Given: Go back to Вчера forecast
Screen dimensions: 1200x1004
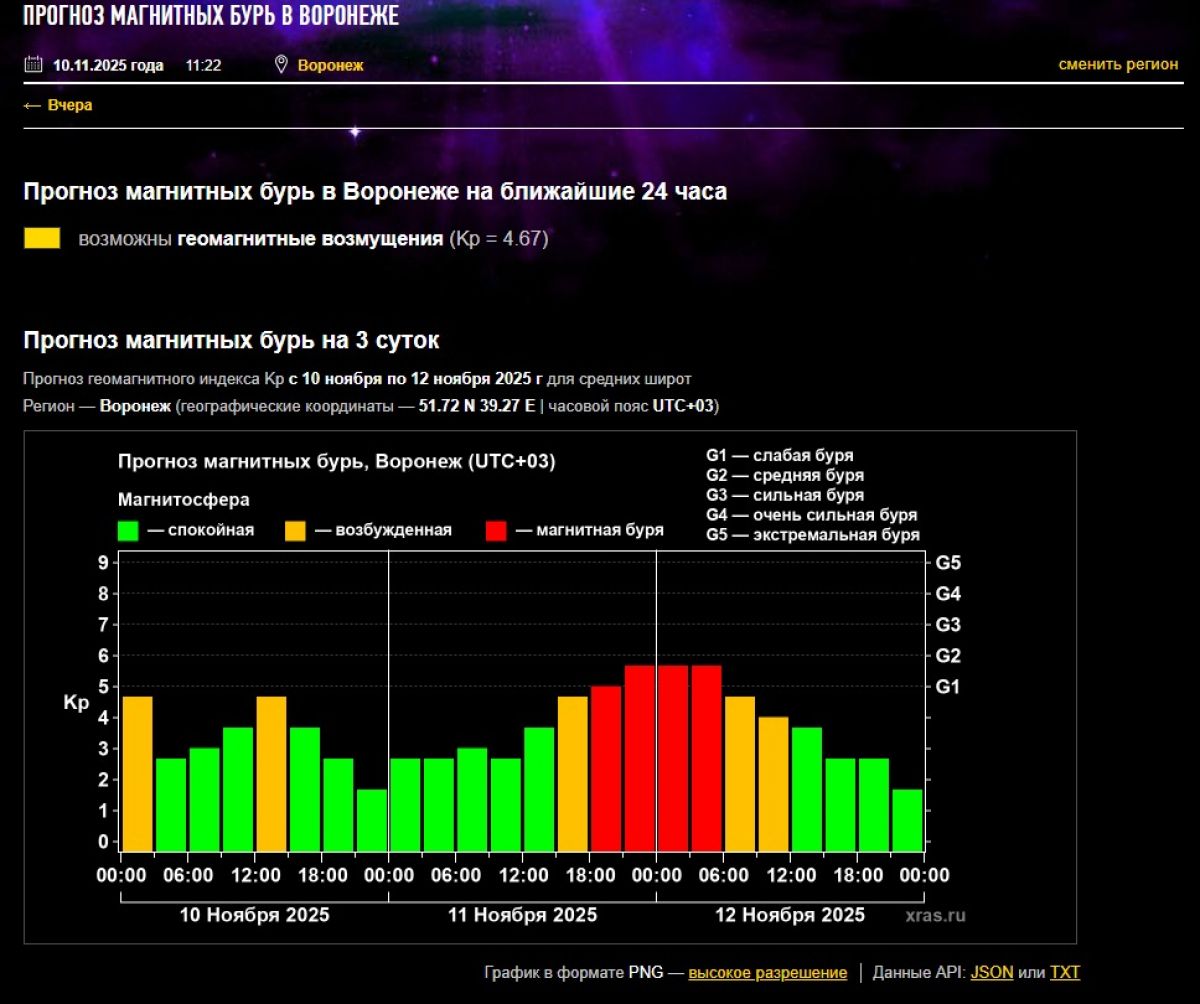Looking at the screenshot, I should 58,105.
